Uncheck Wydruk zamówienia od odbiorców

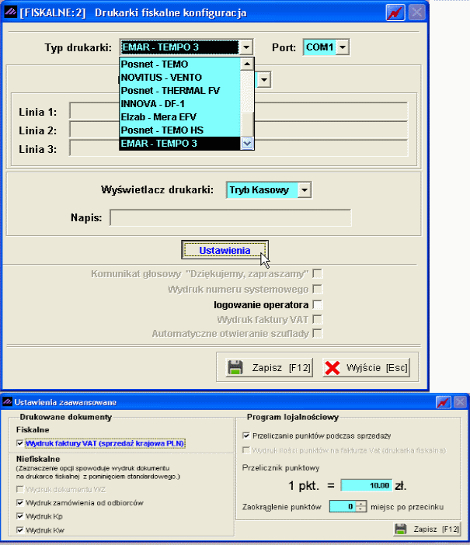pyautogui.click(x=20, y=503)
